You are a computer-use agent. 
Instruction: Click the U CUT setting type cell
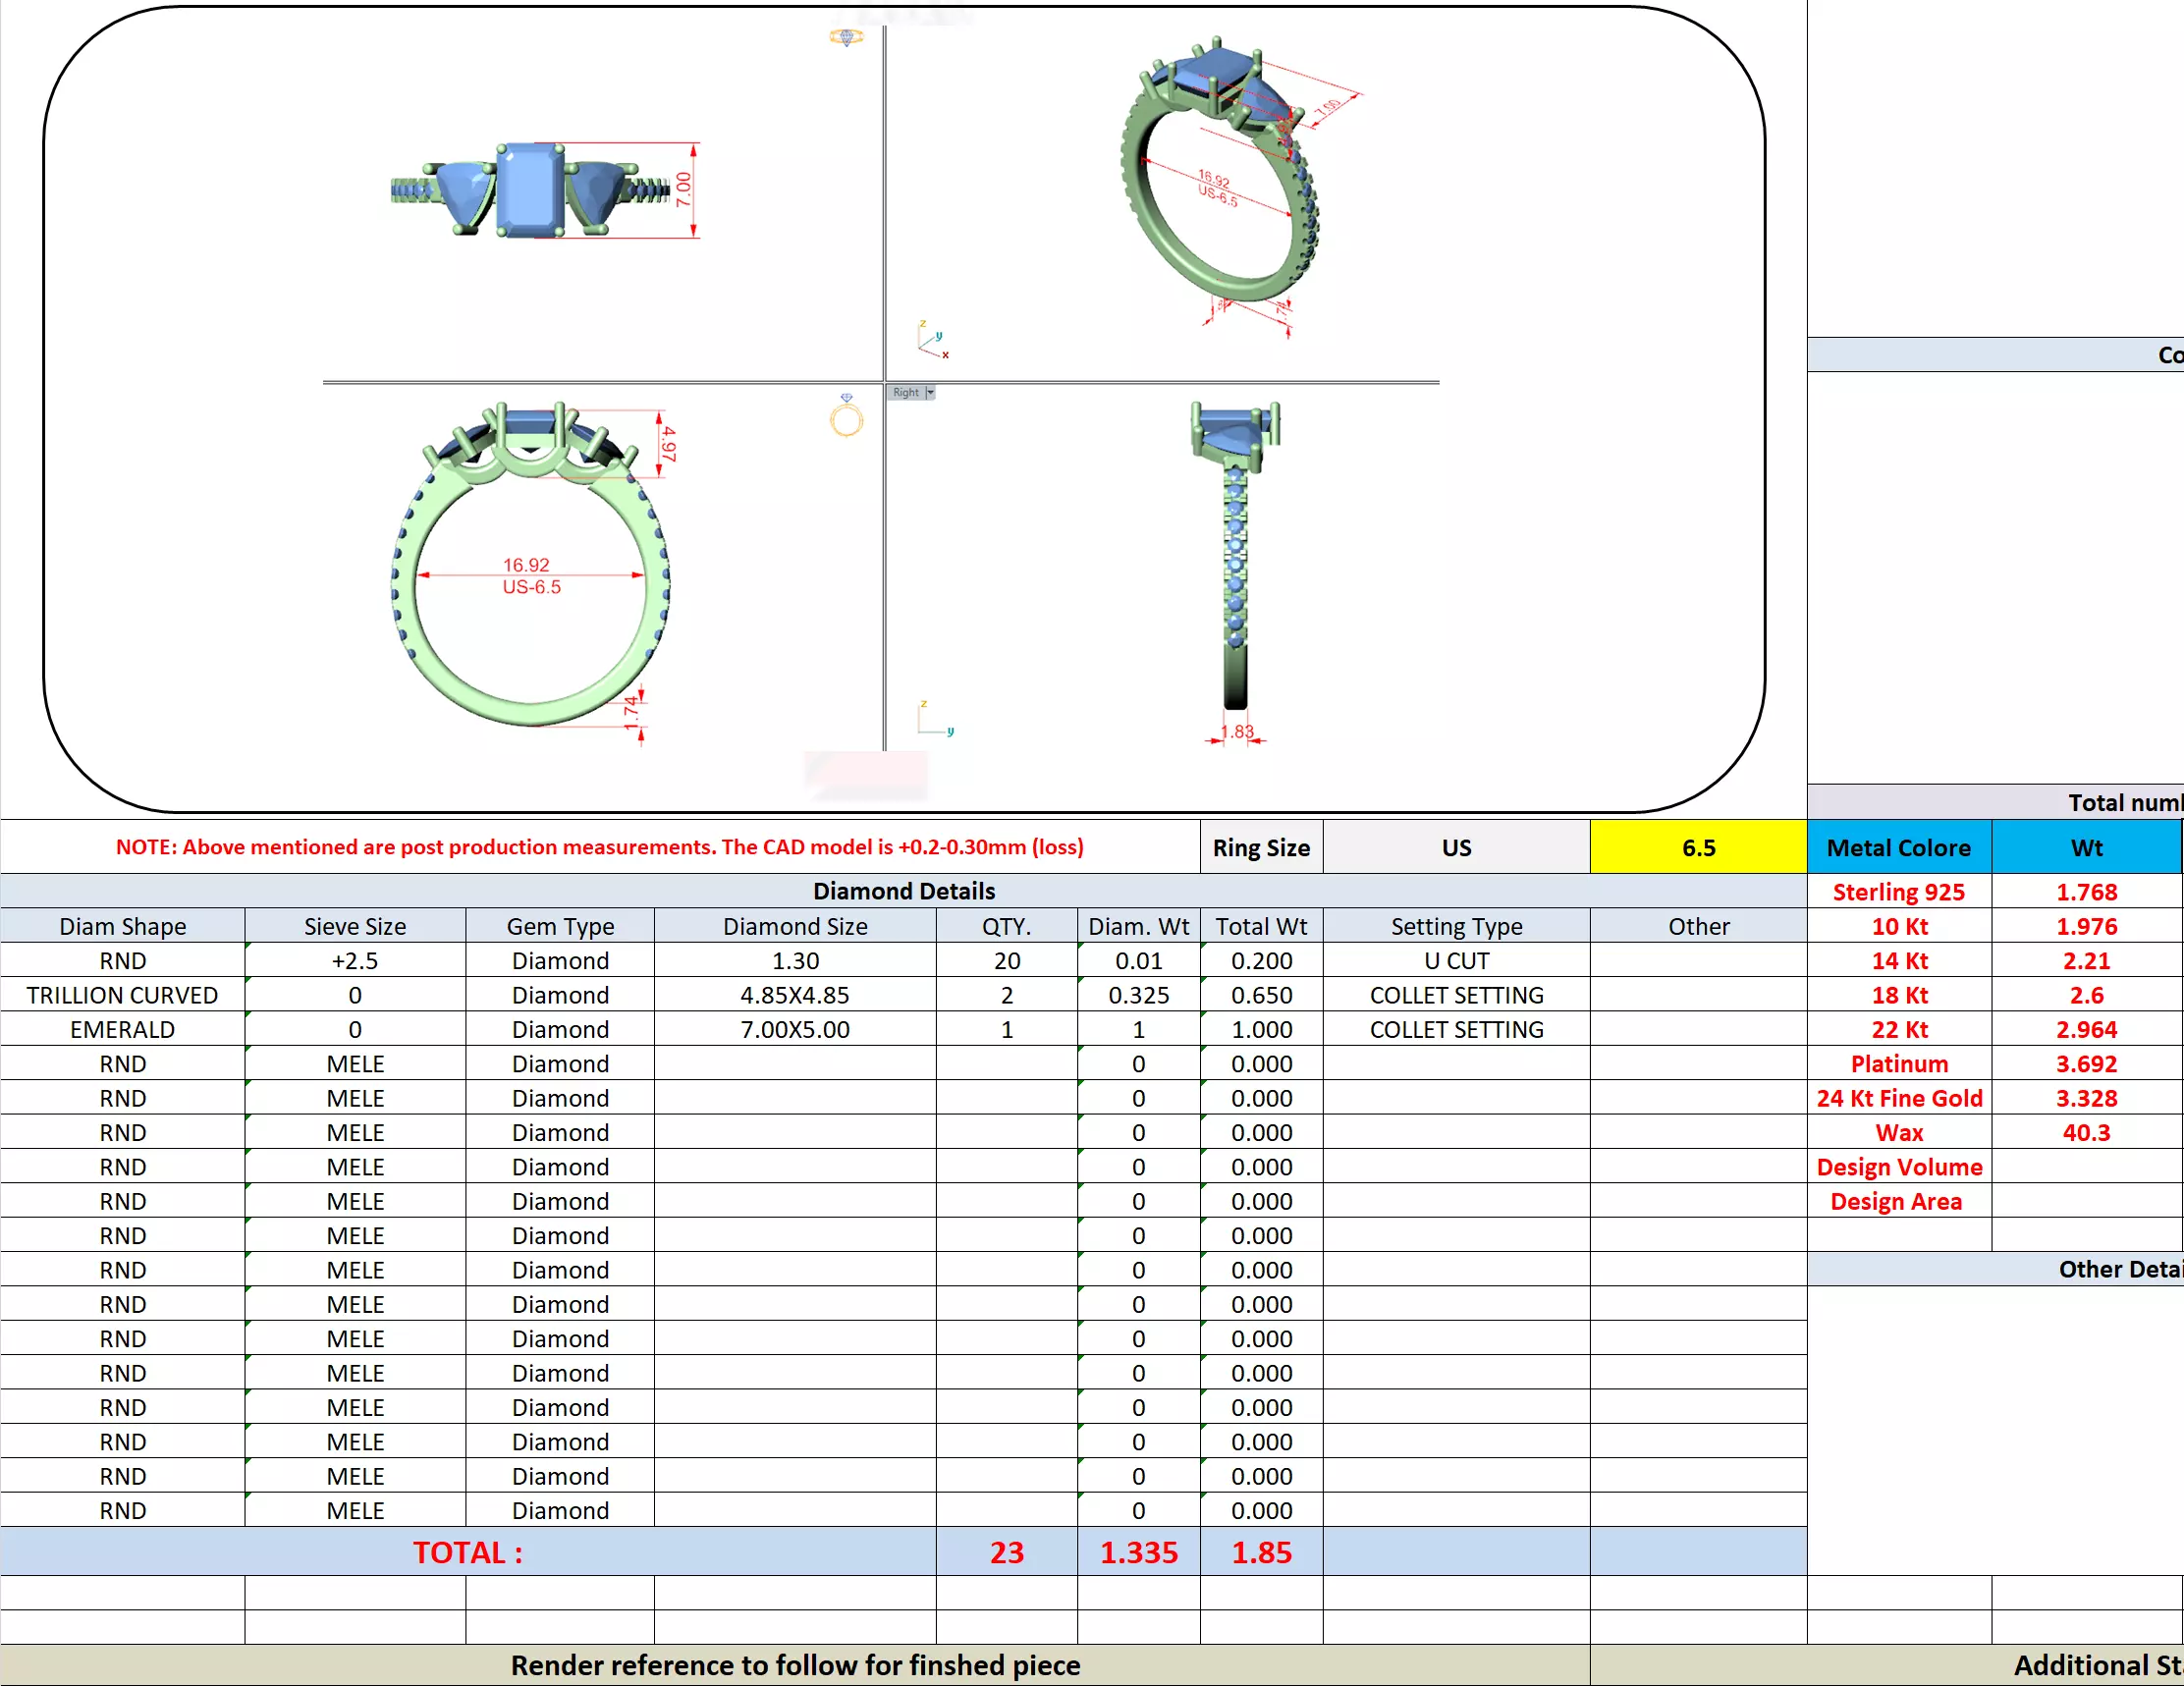[x=1456, y=960]
